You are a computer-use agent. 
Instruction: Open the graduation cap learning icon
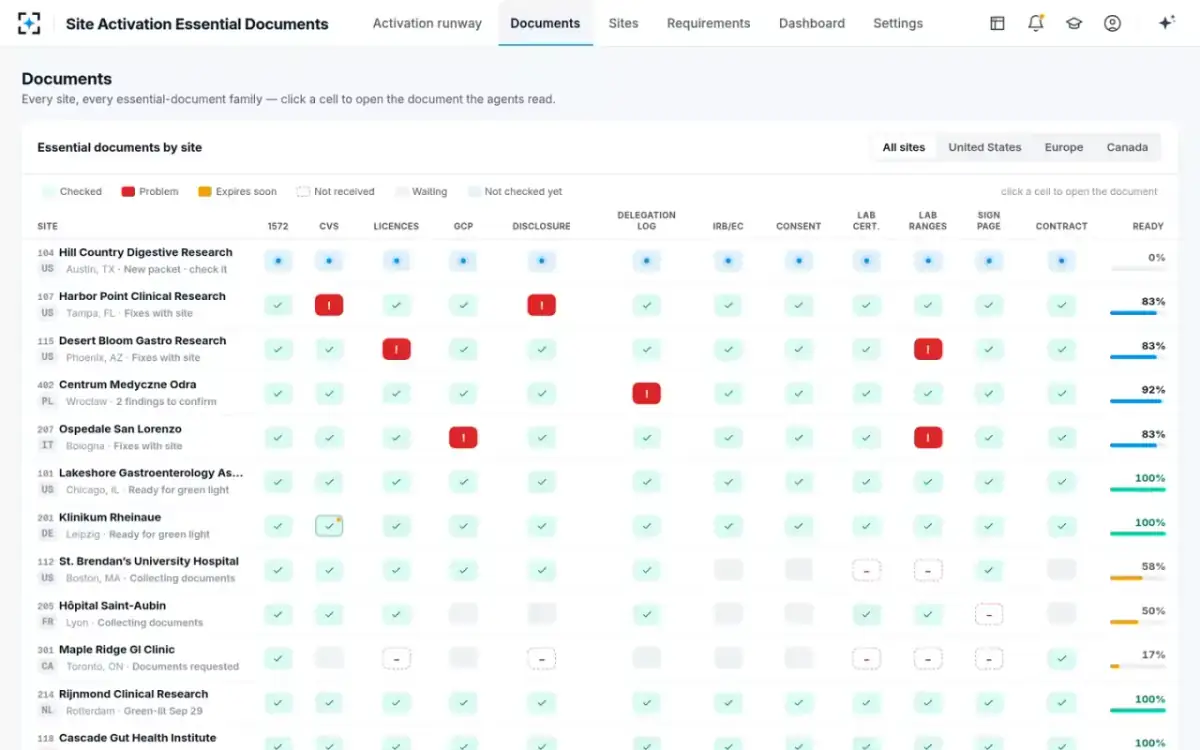1074,23
